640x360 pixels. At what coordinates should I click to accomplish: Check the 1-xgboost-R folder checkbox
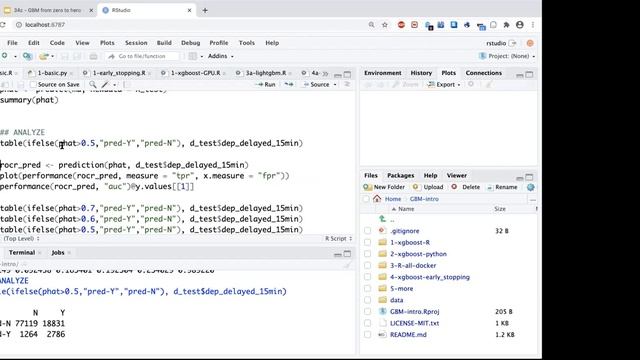367,242
